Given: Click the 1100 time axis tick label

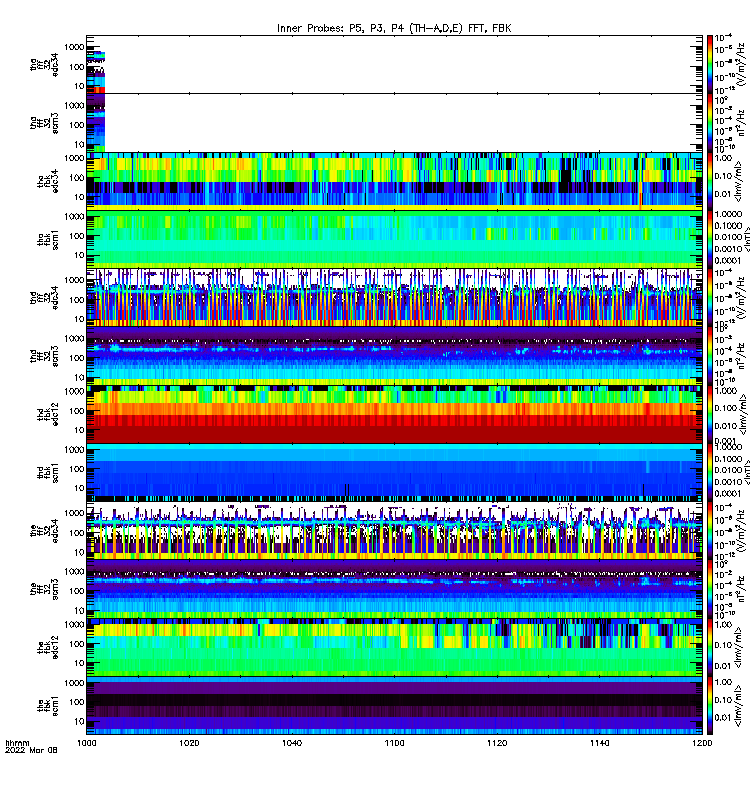Looking at the screenshot, I should 394,743.
